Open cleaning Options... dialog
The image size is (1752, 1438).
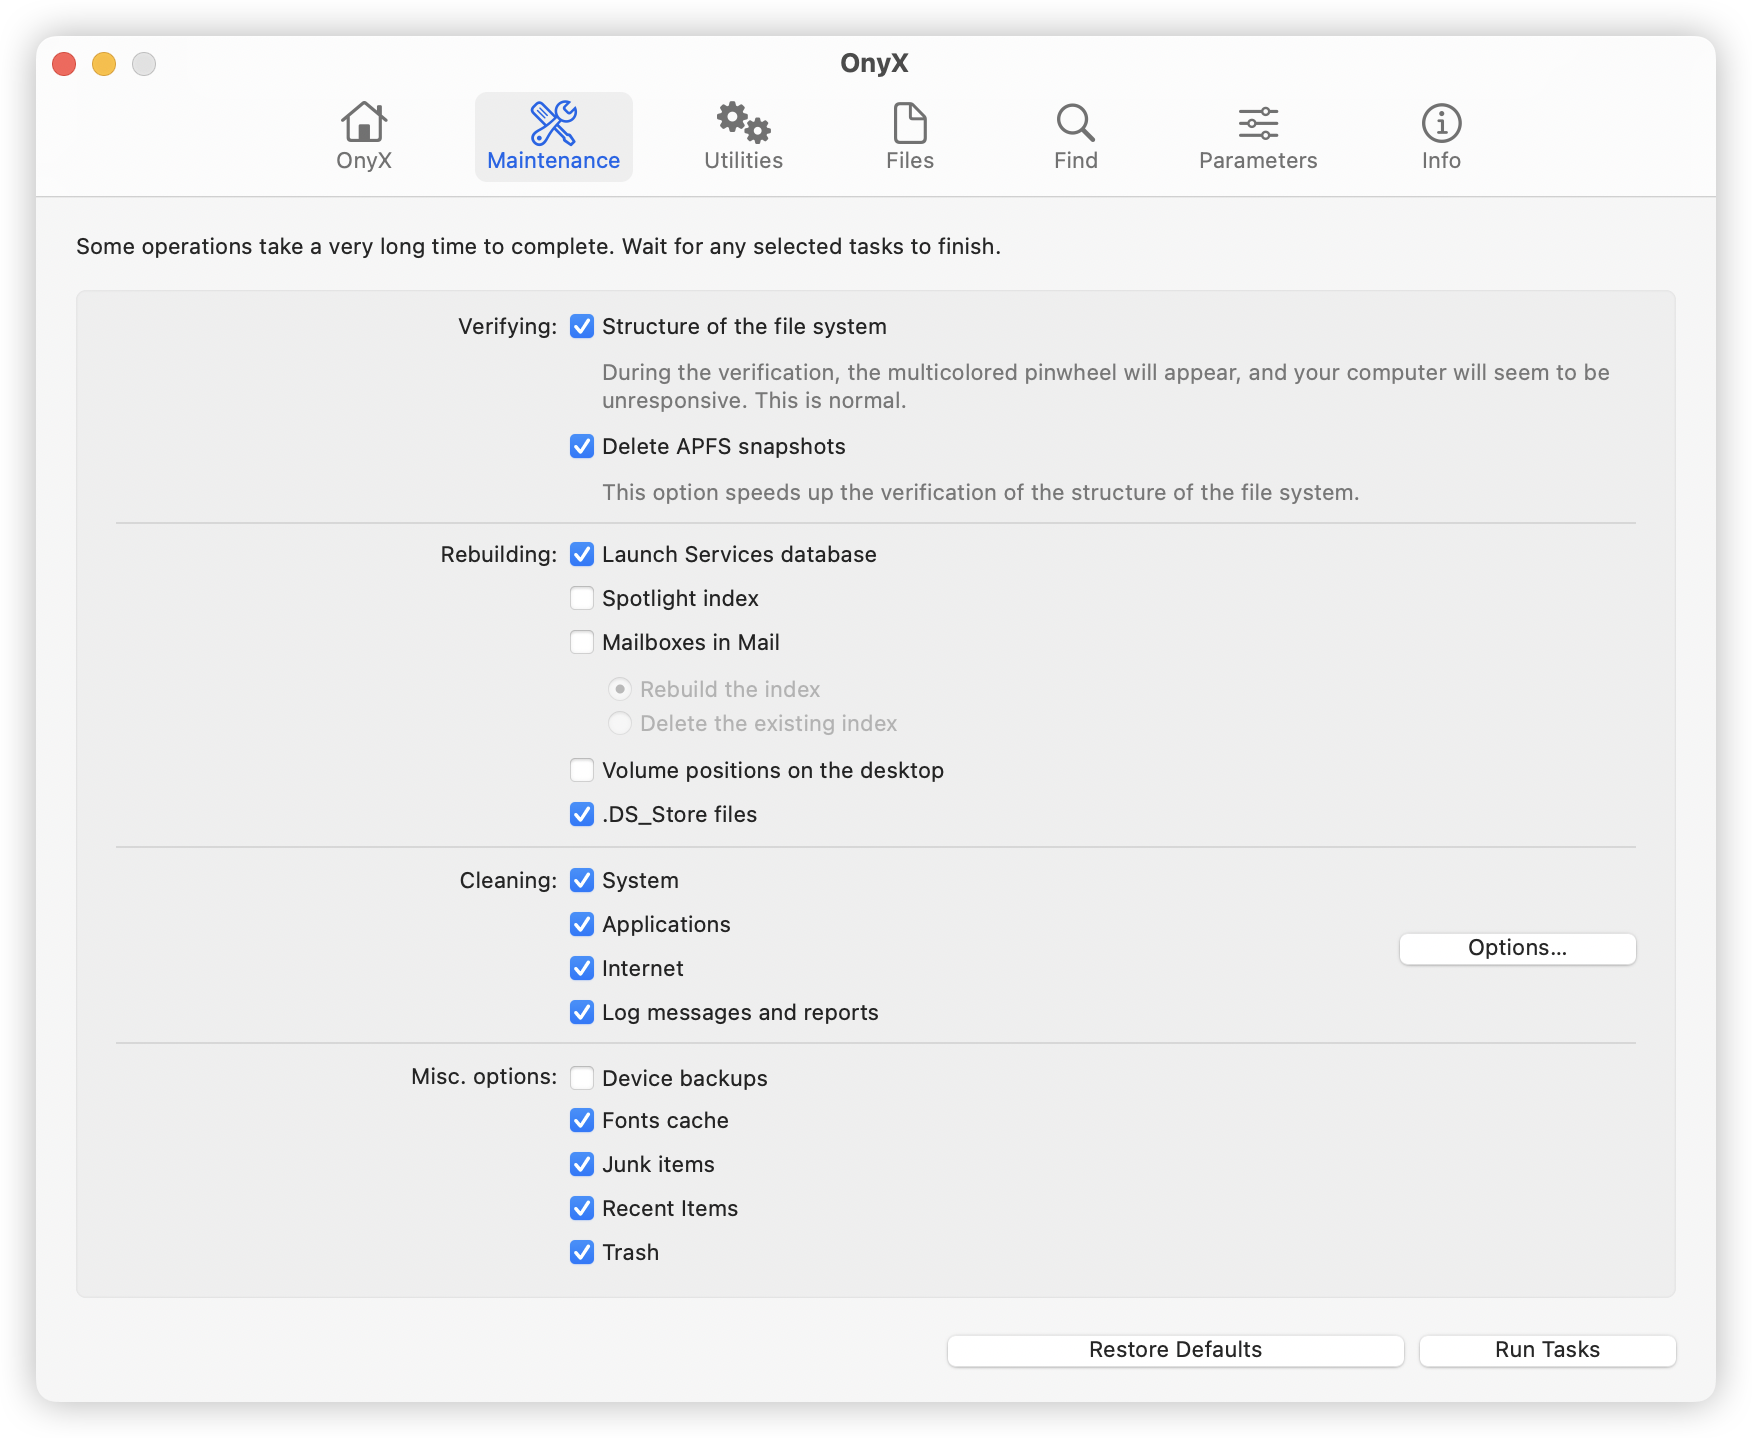[1517, 948]
